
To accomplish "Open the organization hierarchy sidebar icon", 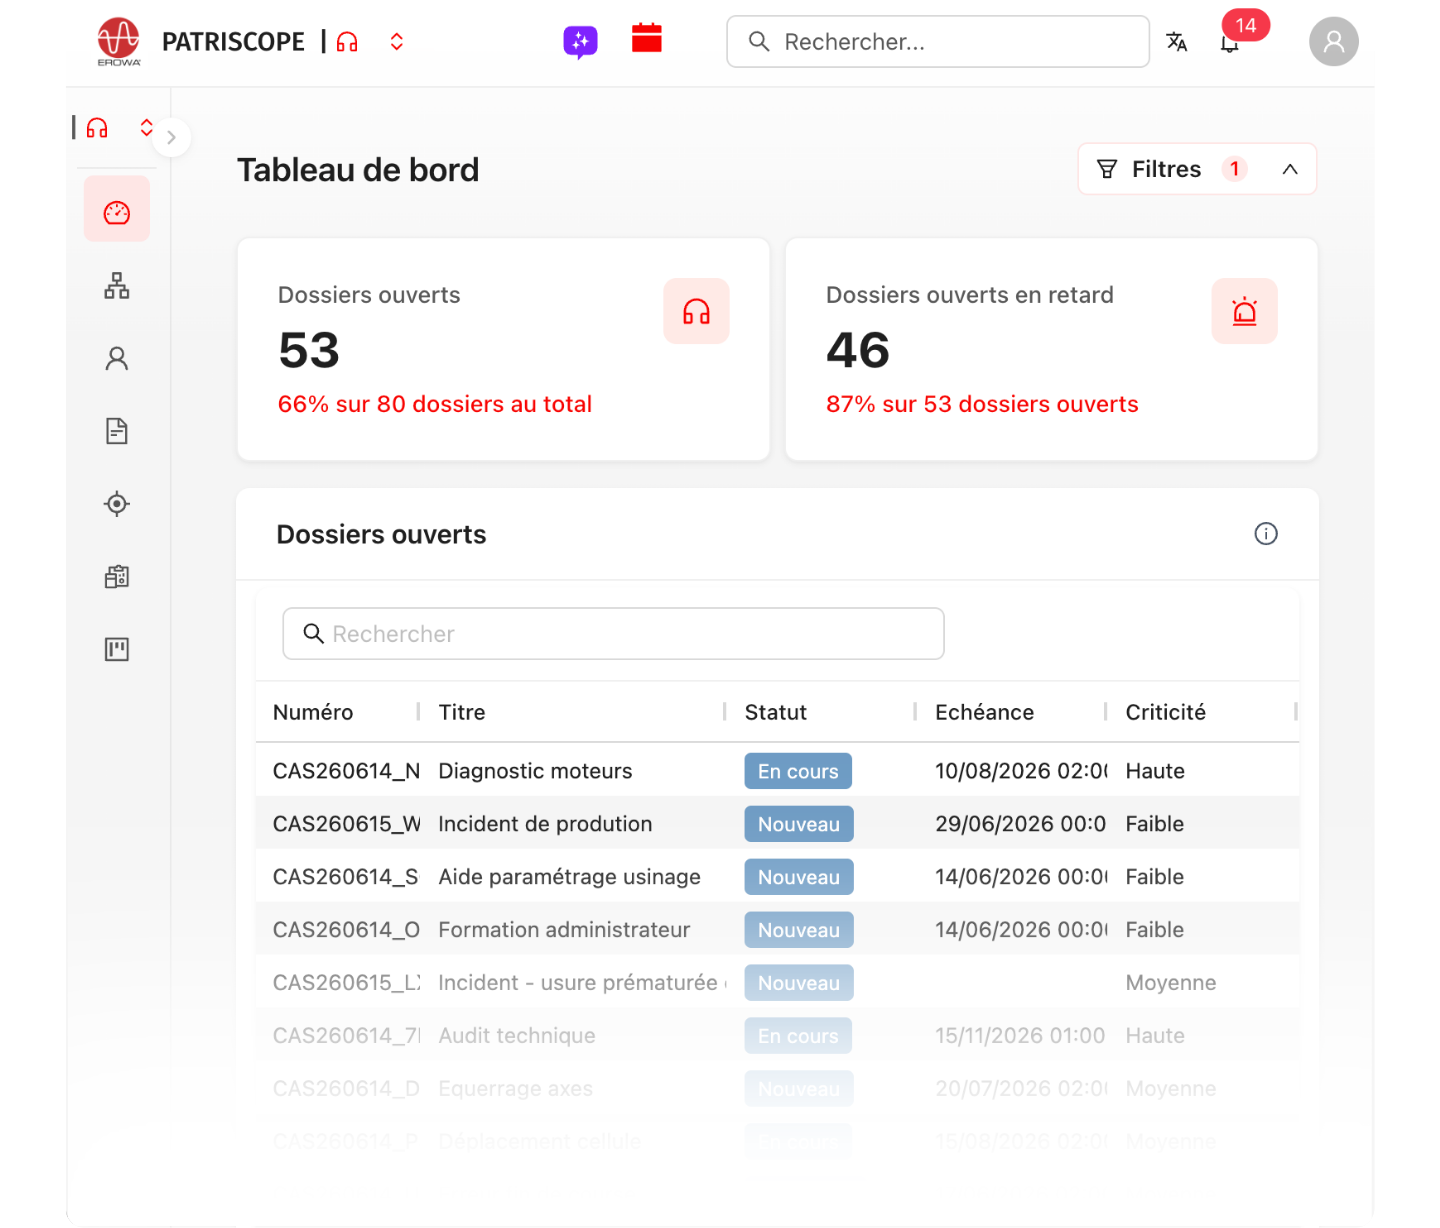I will [x=117, y=286].
